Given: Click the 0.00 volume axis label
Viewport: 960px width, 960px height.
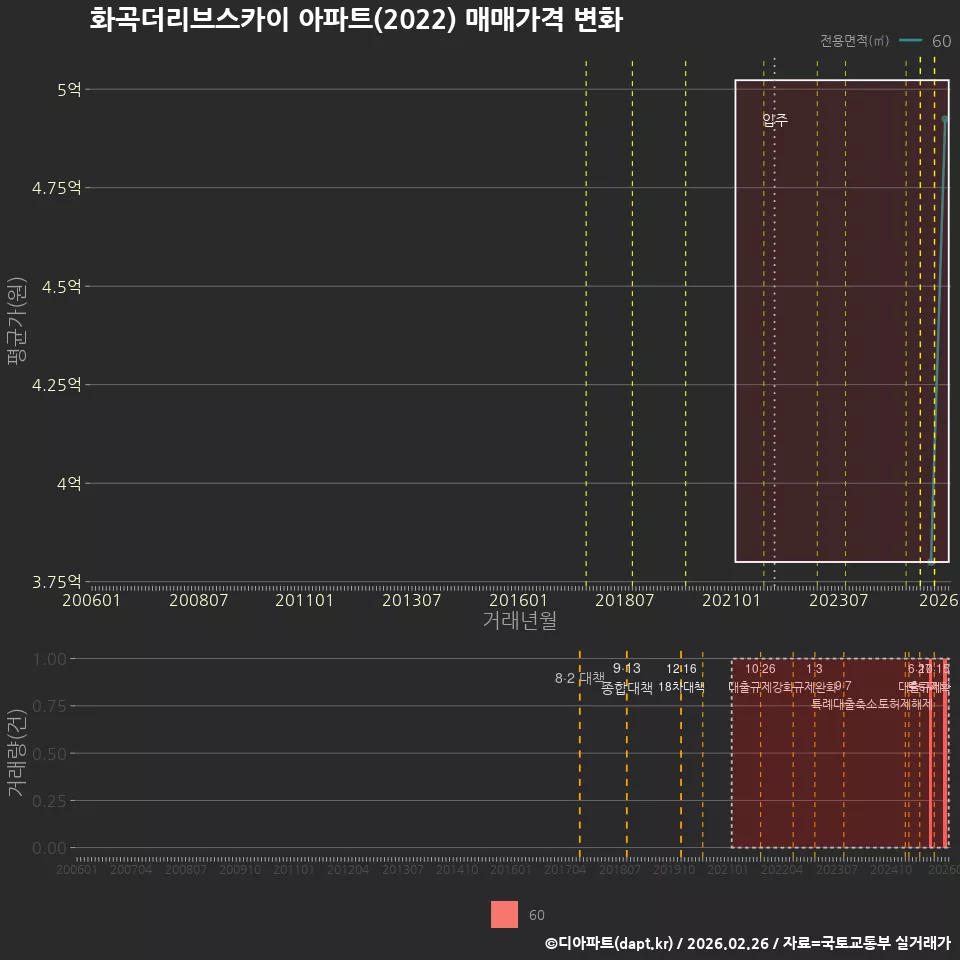Looking at the screenshot, I should click(x=50, y=848).
